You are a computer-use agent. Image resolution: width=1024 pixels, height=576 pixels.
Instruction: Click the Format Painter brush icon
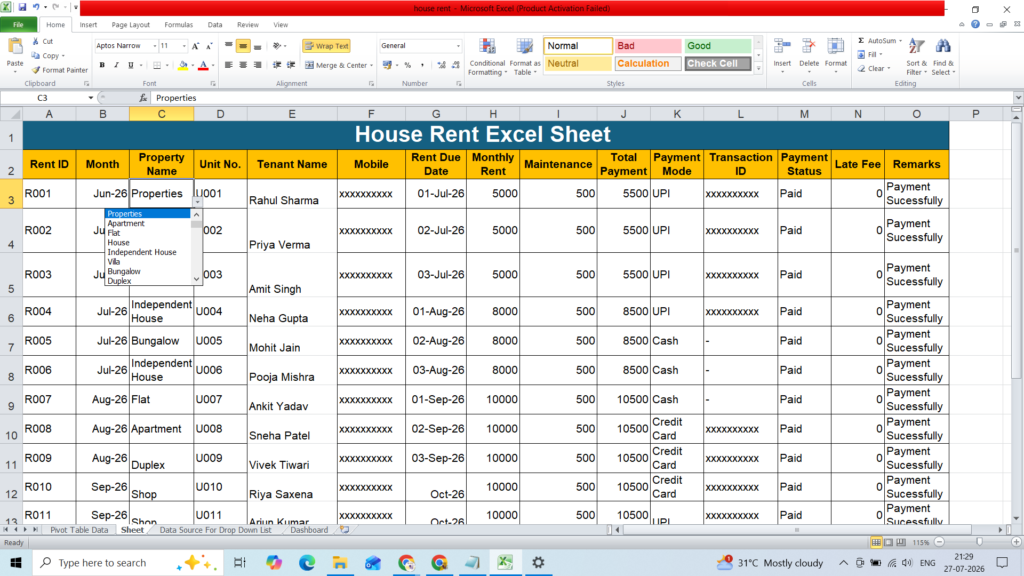click(x=36, y=70)
